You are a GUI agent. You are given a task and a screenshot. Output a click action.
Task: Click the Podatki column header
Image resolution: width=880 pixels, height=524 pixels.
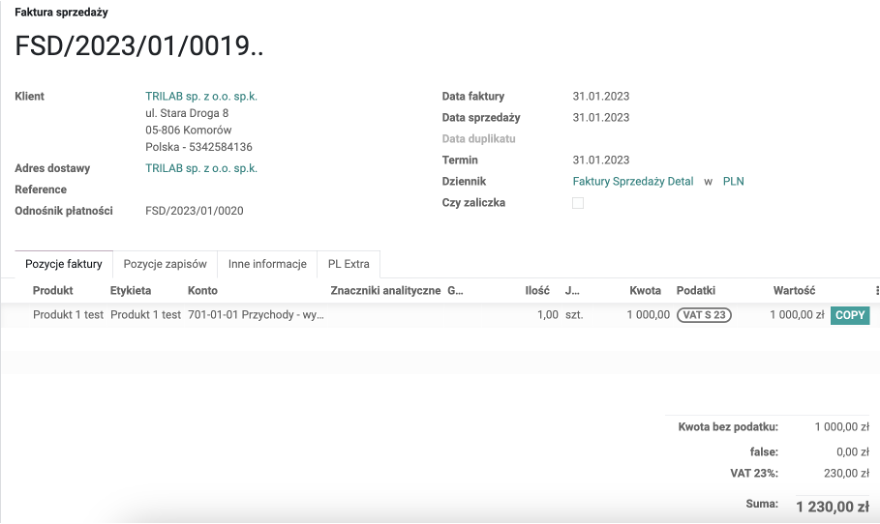click(696, 291)
